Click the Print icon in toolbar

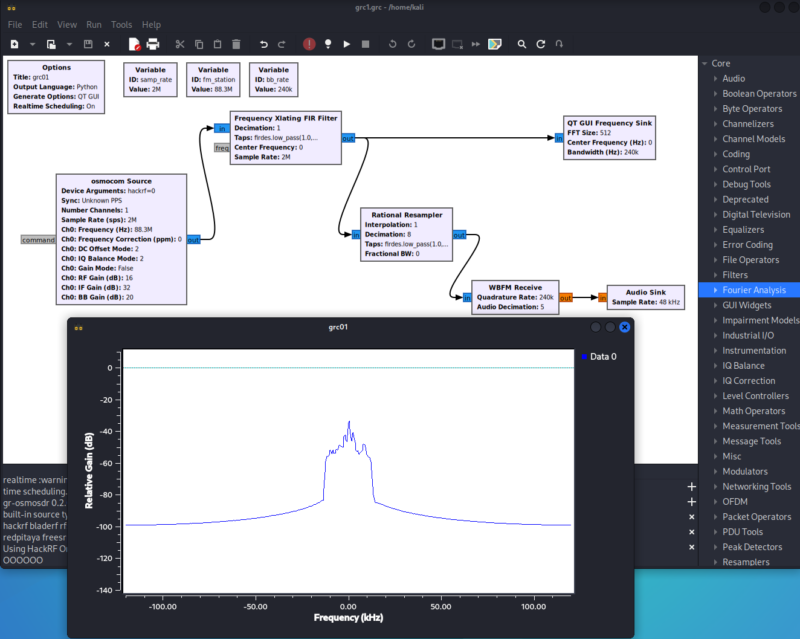(x=153, y=44)
